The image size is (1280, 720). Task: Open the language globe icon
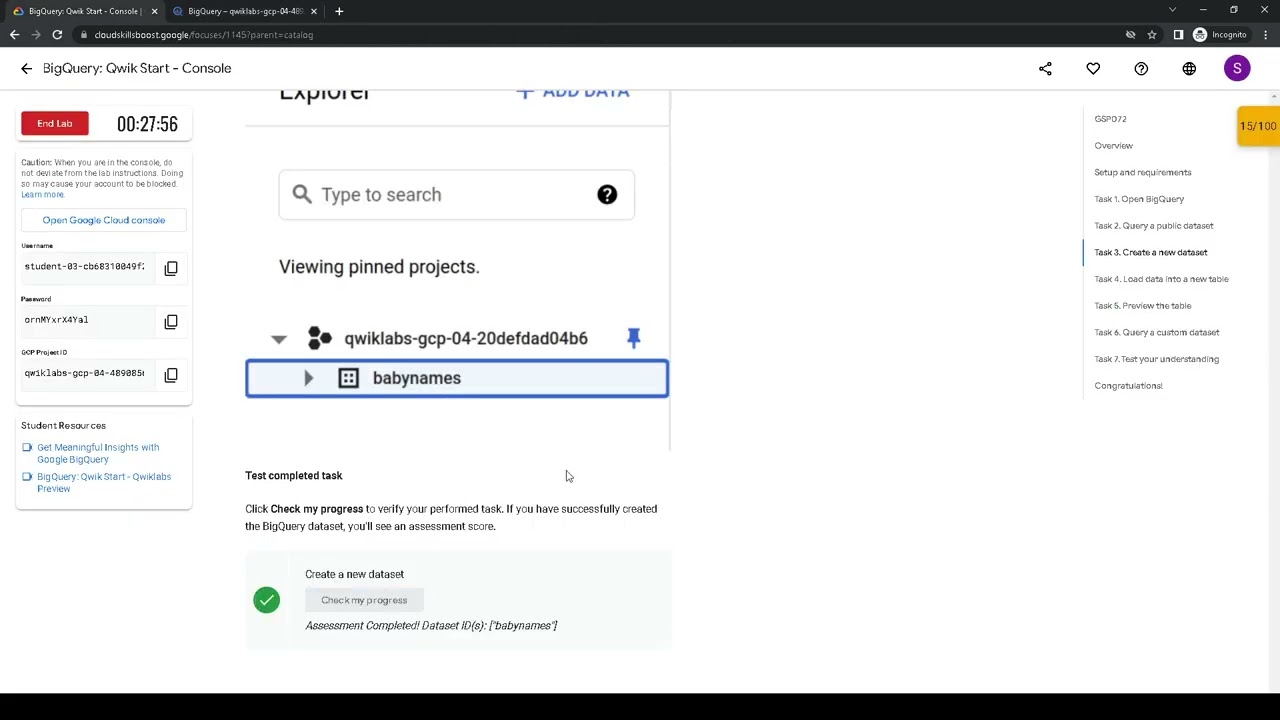[x=1189, y=68]
